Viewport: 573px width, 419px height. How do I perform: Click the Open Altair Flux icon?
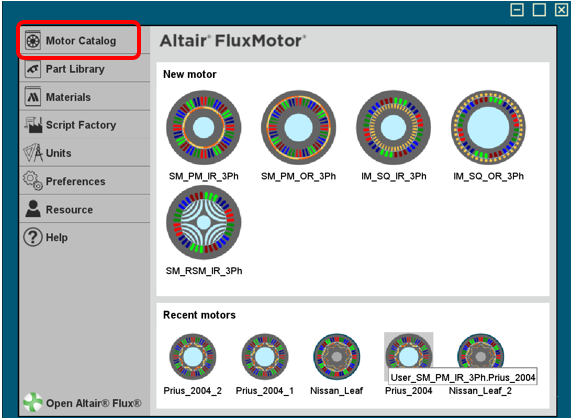point(33,402)
